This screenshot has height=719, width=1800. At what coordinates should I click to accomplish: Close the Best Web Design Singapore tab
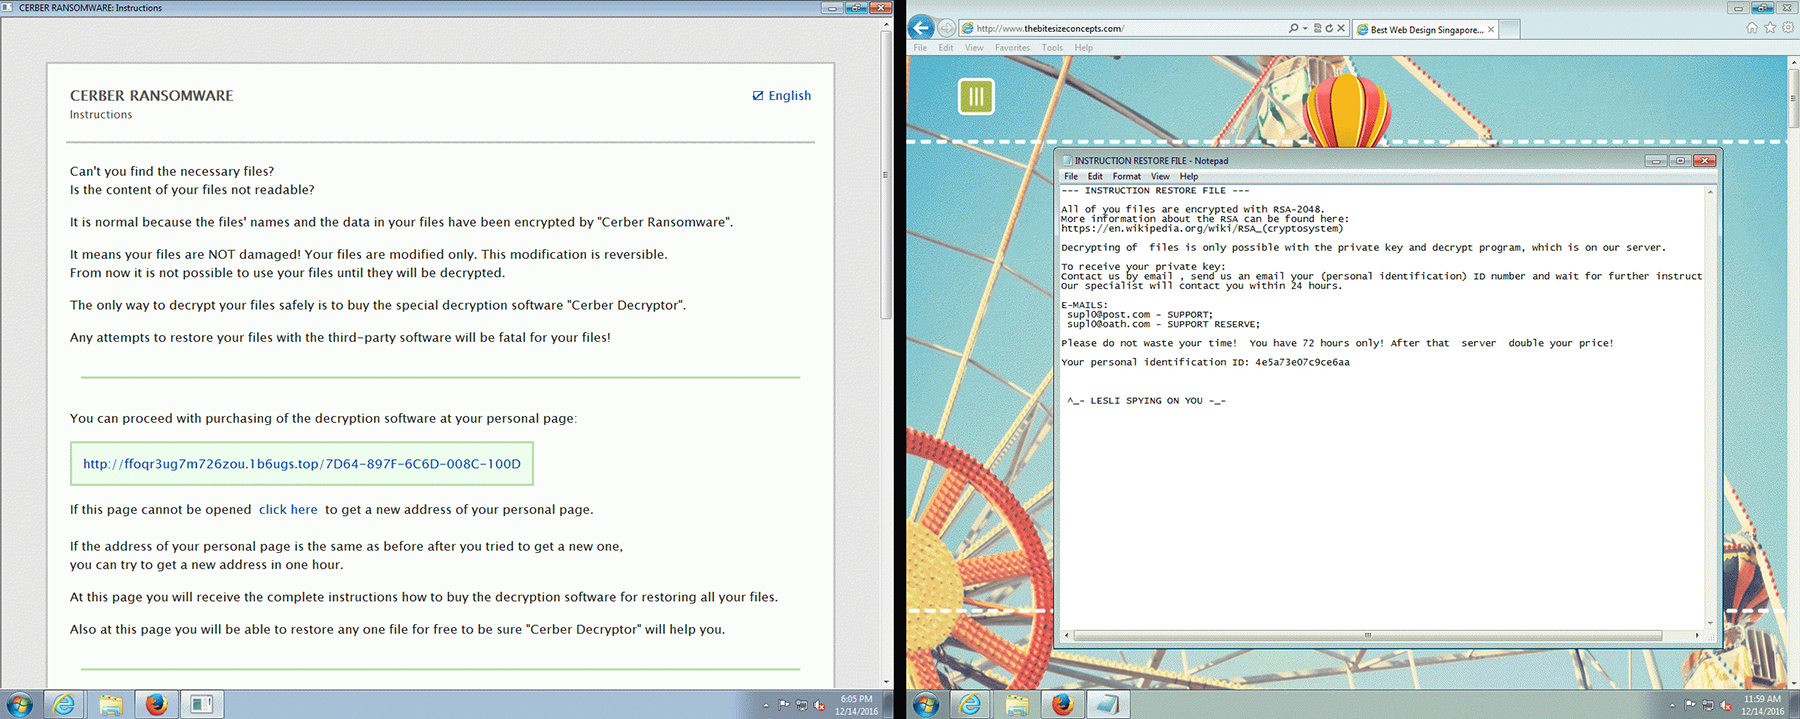coord(1491,30)
